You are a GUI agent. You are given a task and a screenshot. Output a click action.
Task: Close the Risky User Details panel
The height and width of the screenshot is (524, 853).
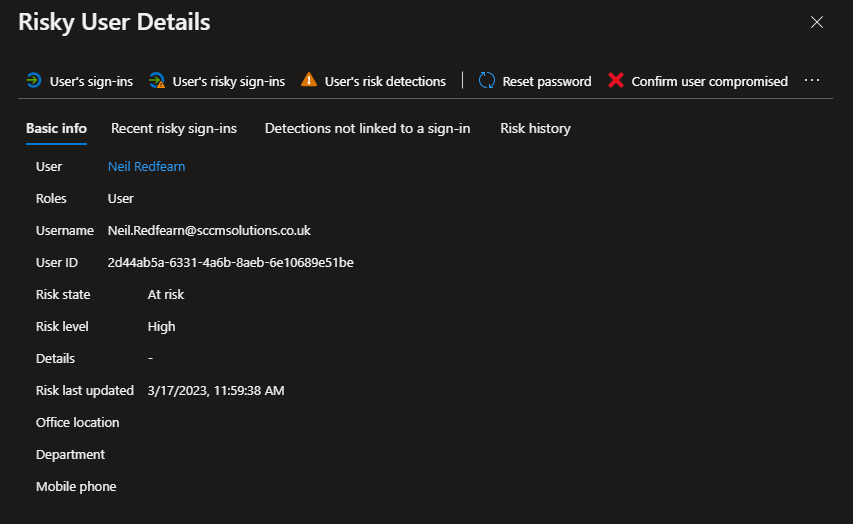tap(817, 22)
